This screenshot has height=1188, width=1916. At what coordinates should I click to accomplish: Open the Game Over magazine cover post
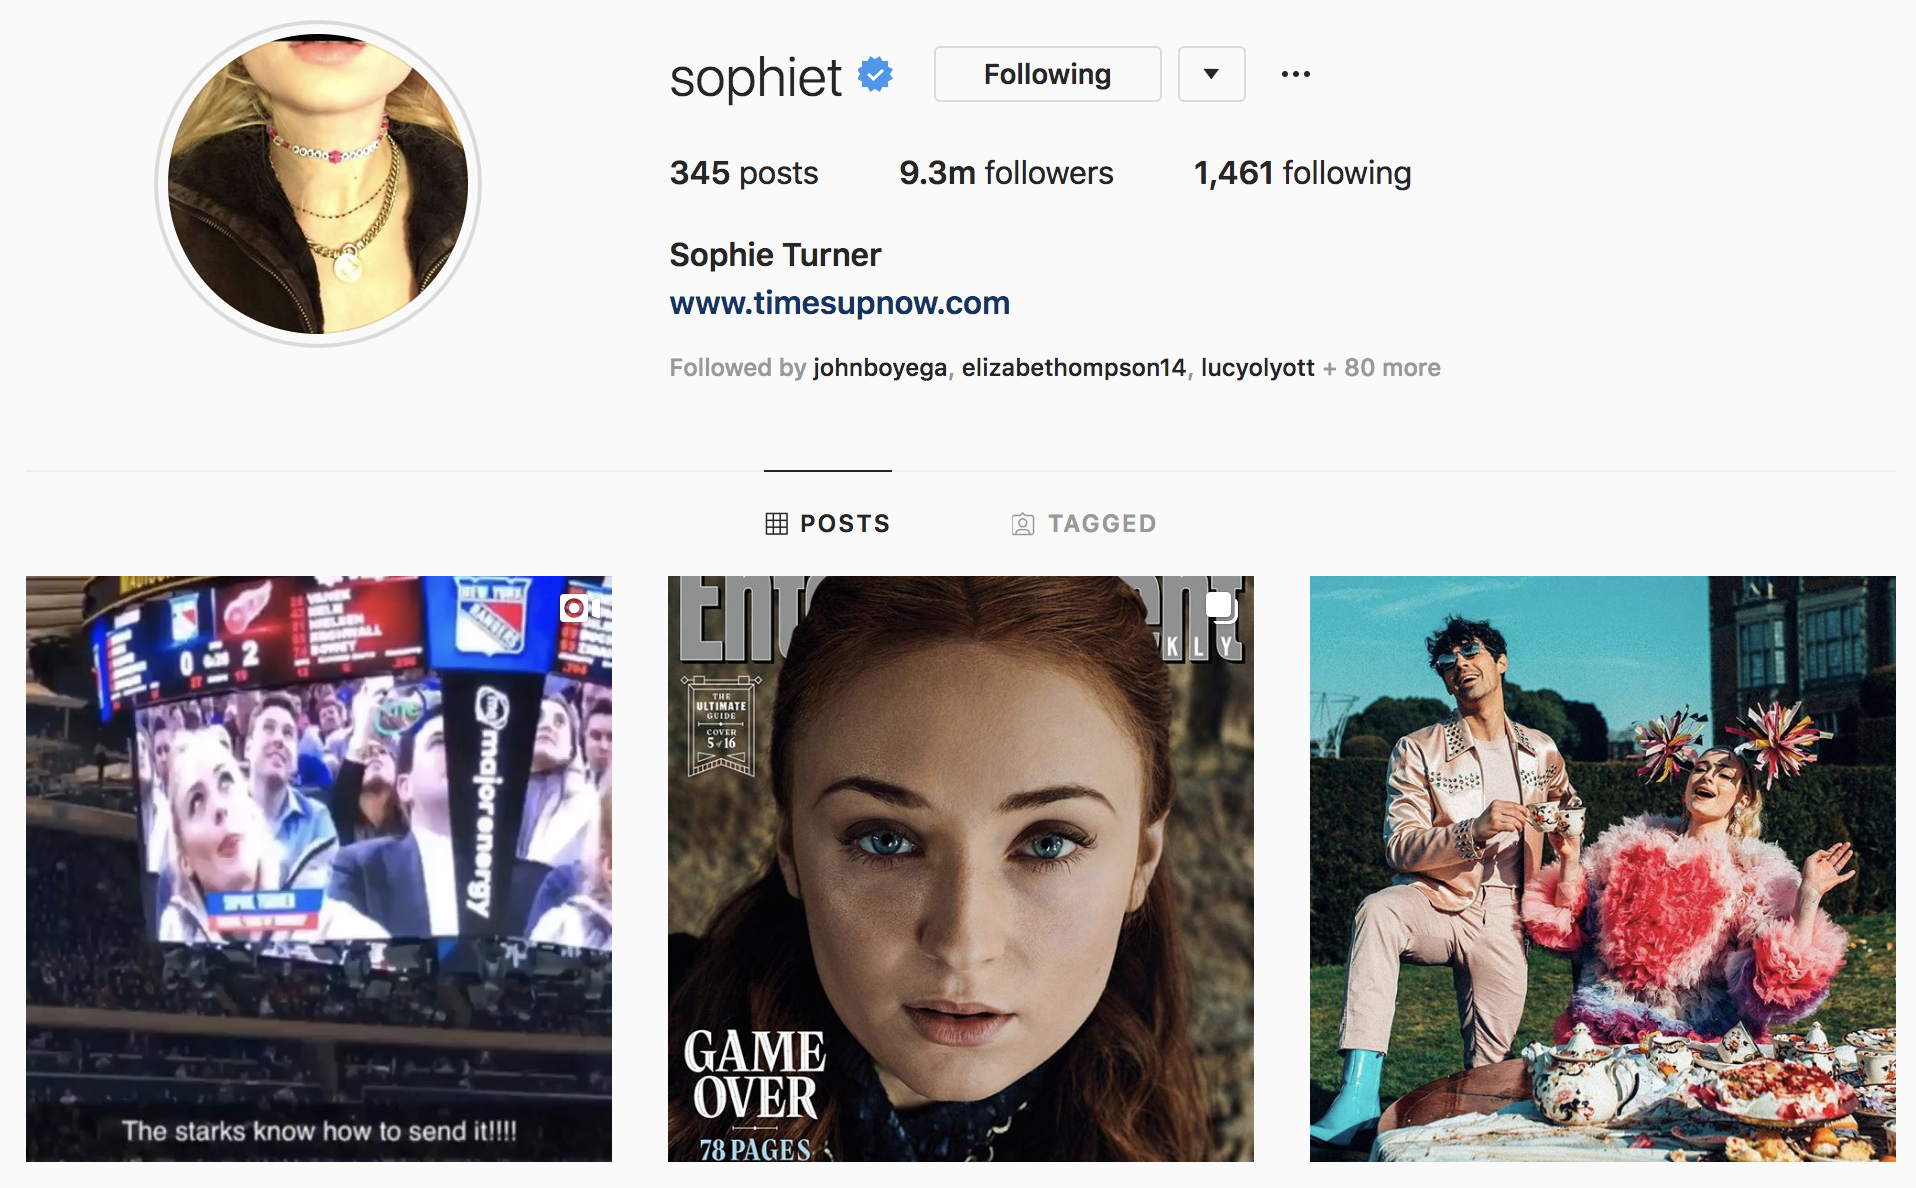[x=961, y=868]
